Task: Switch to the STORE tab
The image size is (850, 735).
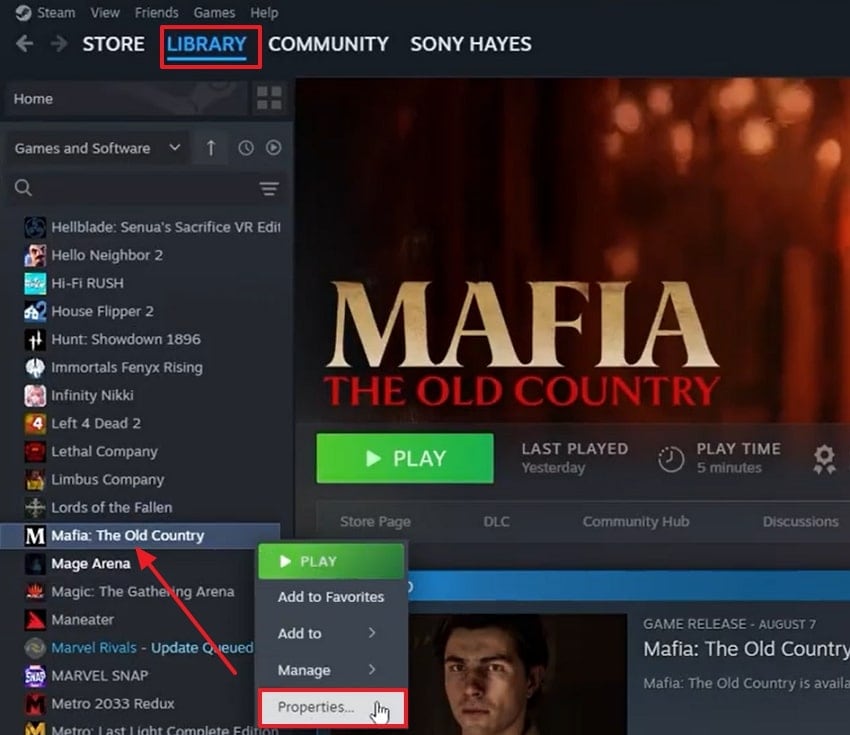Action: click(113, 44)
